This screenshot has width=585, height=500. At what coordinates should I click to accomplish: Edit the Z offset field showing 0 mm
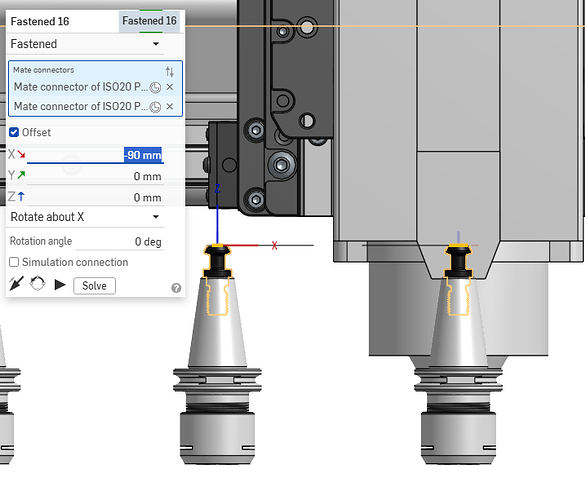[x=95, y=197]
